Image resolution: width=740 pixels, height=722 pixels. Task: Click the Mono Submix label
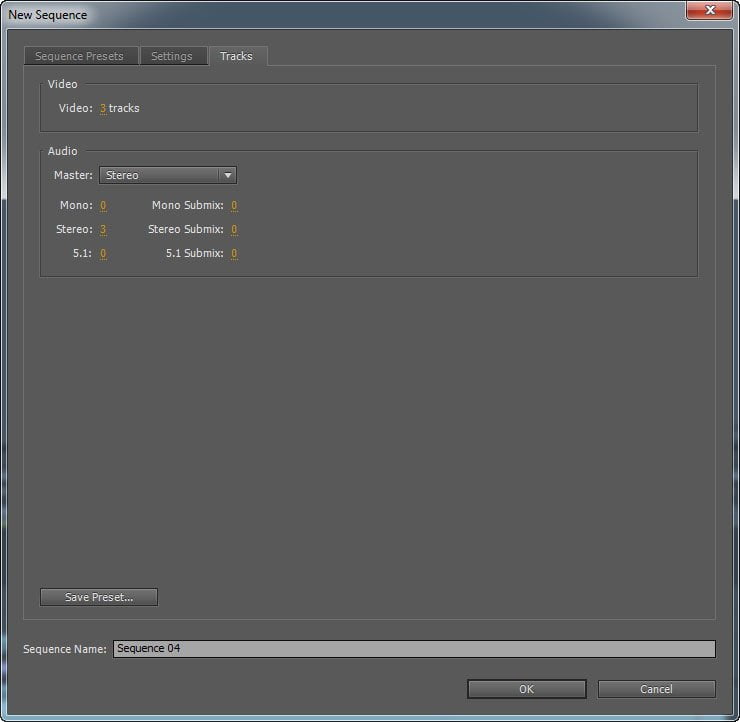tap(187, 205)
